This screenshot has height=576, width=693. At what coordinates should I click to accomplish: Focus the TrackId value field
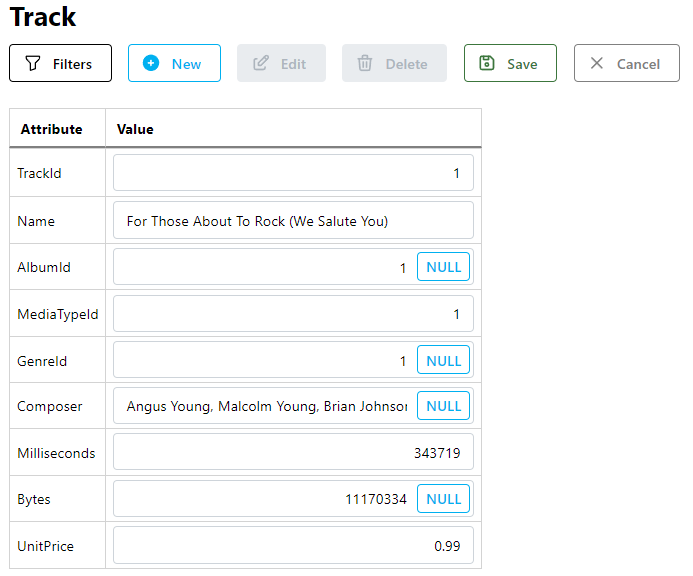pos(293,173)
